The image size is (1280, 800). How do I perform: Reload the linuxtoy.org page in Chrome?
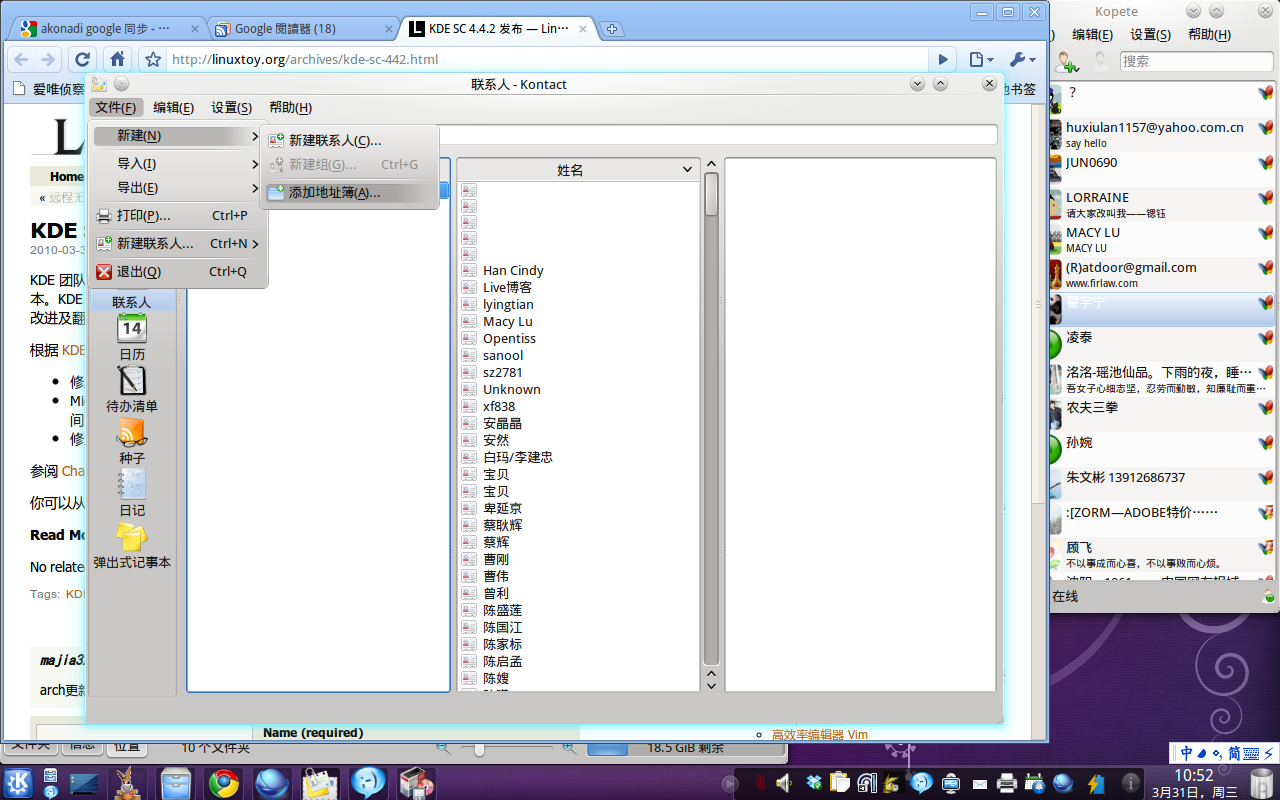click(83, 59)
